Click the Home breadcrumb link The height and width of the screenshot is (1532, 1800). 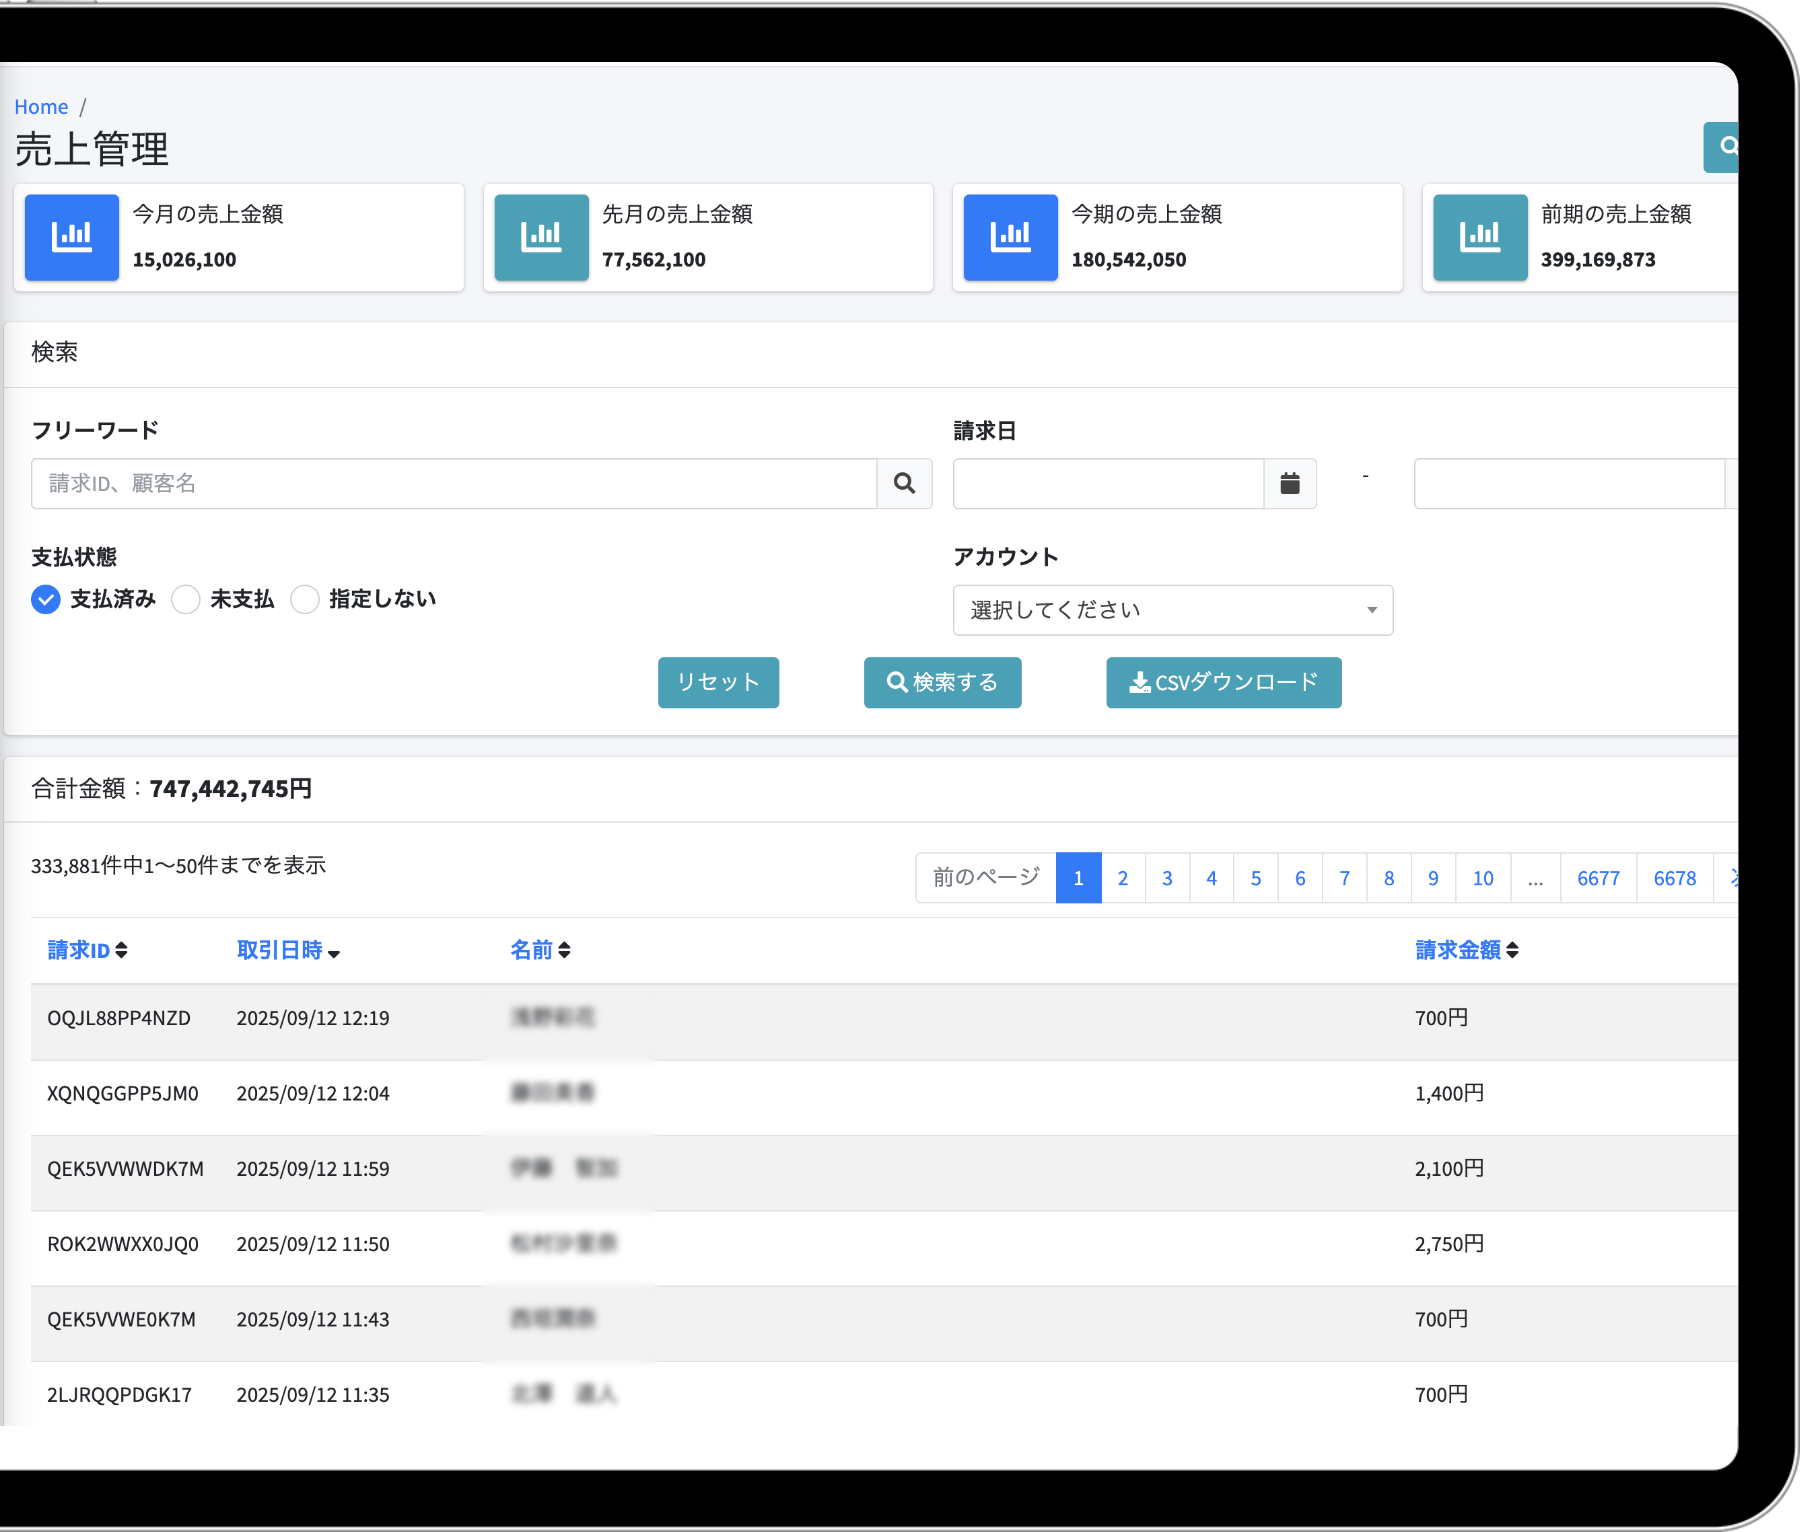(x=41, y=107)
